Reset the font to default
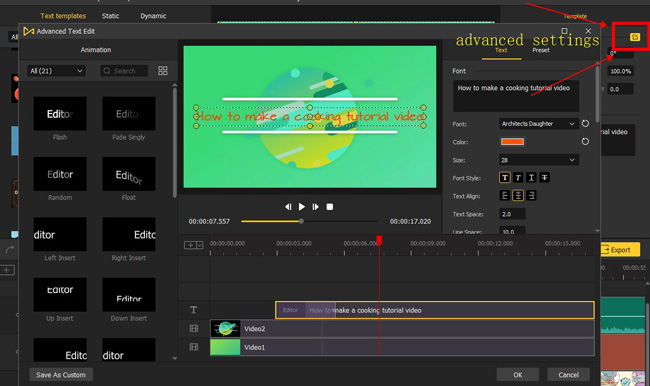The height and width of the screenshot is (386, 650). 585,124
